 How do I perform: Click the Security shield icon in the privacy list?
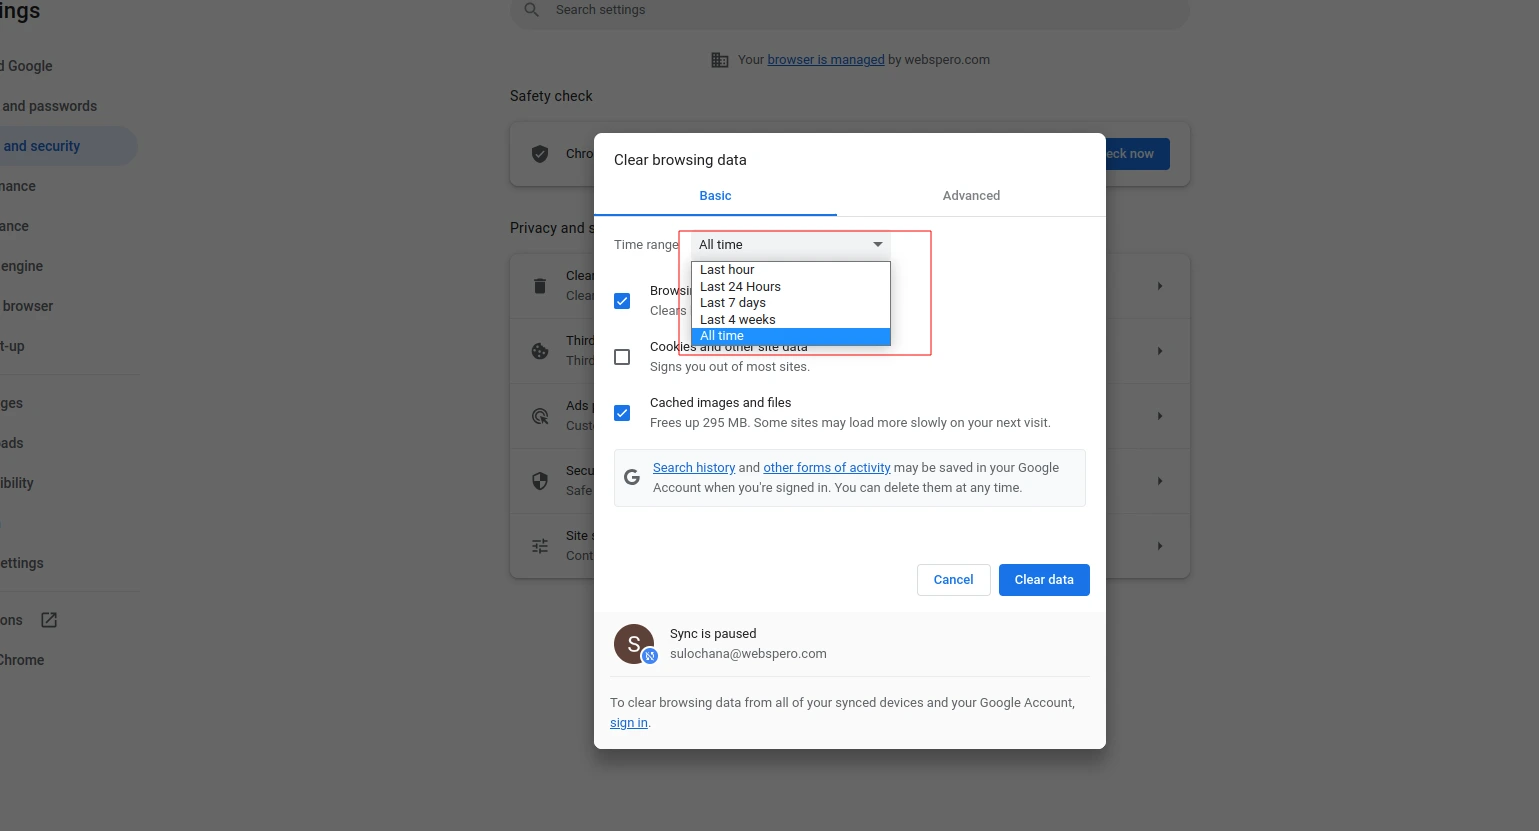coord(540,481)
